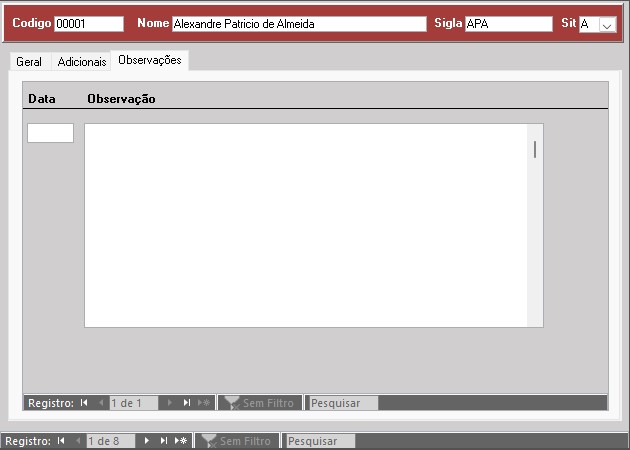Screen dimensions: 630x450
Task: Click inside the Observação text area
Action: (306, 225)
